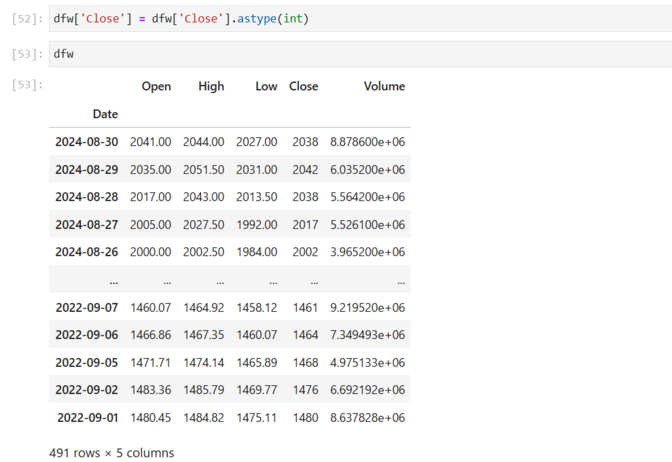Select the 2024-08-28 row date label
Screen dimensions: 672x462
coord(86,197)
